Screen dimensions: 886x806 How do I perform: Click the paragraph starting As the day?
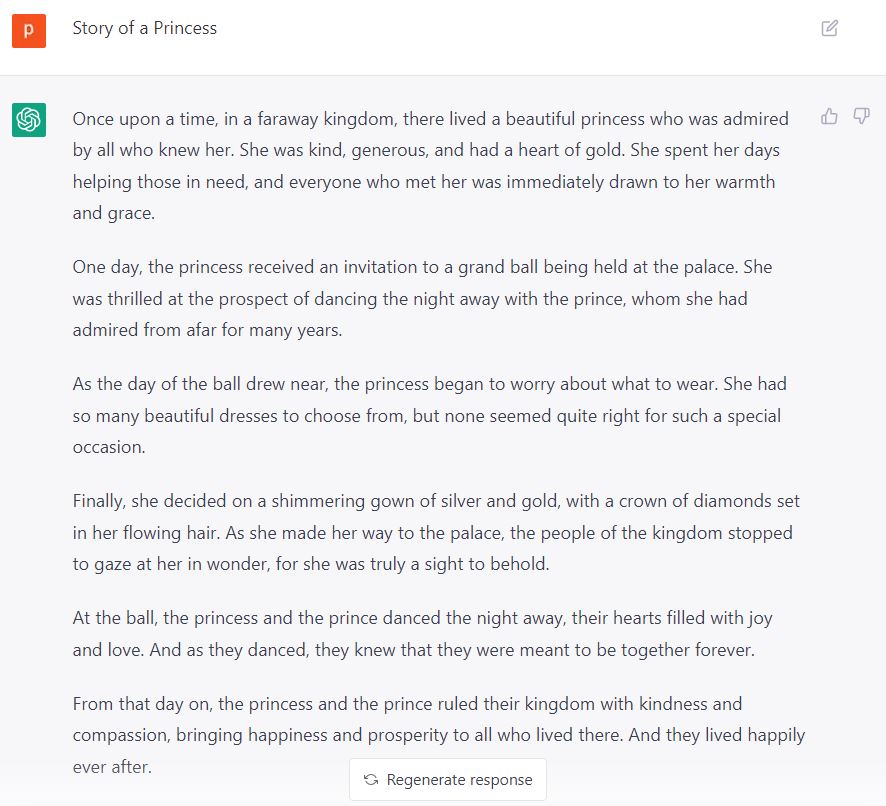[x=420, y=415]
